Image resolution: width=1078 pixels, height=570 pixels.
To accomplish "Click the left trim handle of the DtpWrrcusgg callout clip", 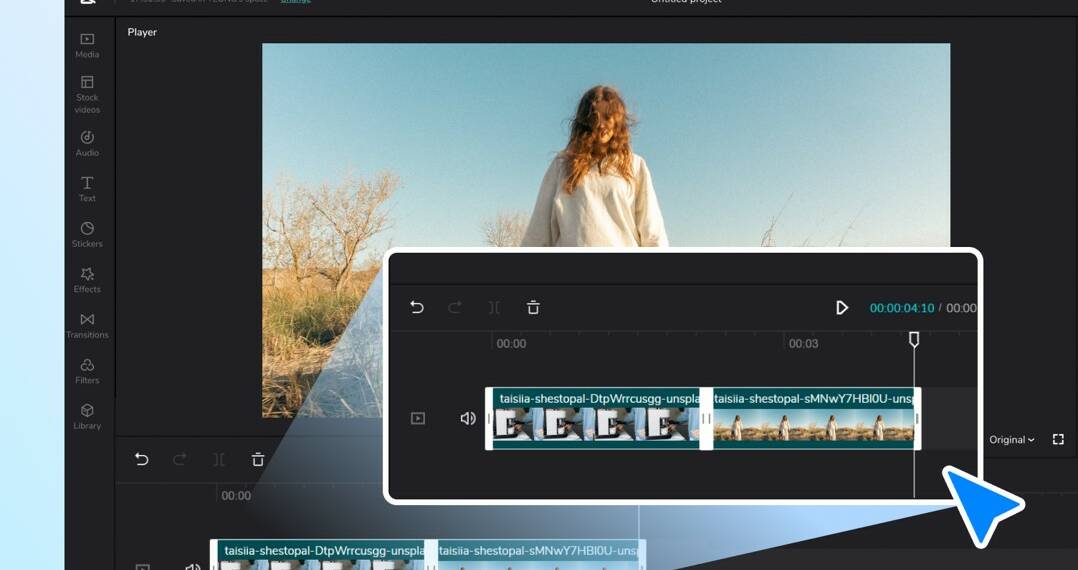I will (489, 419).
